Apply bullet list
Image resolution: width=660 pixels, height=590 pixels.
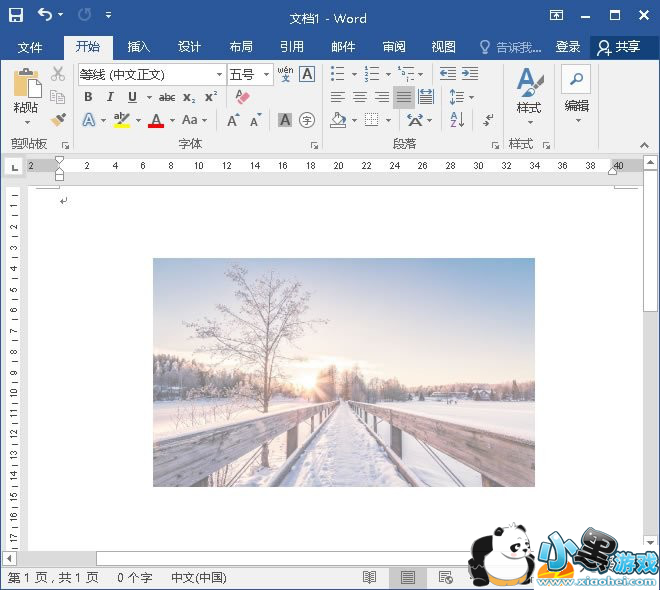338,74
